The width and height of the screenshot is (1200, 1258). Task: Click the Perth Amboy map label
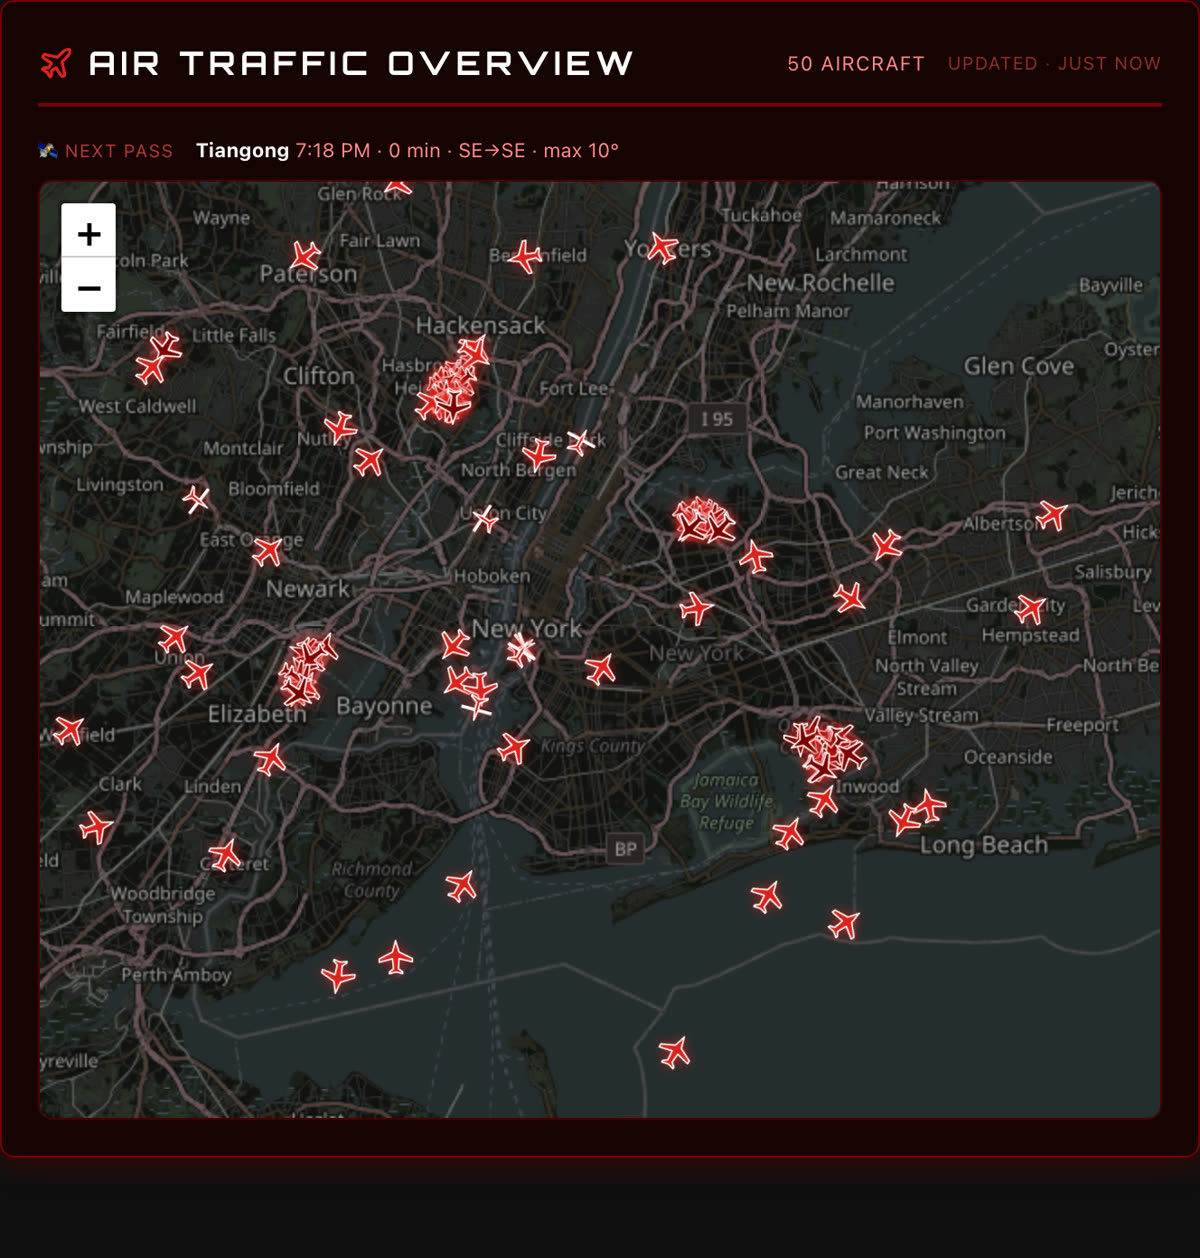pos(176,975)
